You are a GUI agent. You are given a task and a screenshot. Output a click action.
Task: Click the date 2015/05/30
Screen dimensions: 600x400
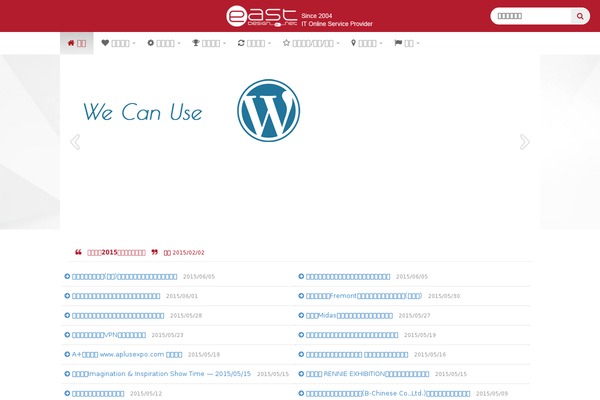tap(444, 296)
